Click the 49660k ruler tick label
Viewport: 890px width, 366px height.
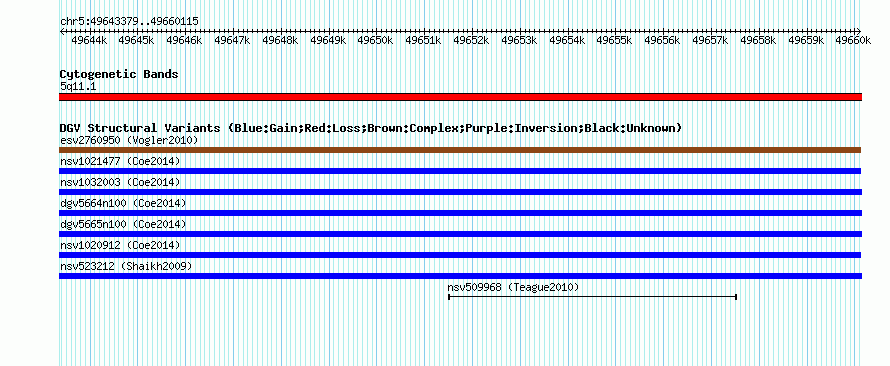853,40
